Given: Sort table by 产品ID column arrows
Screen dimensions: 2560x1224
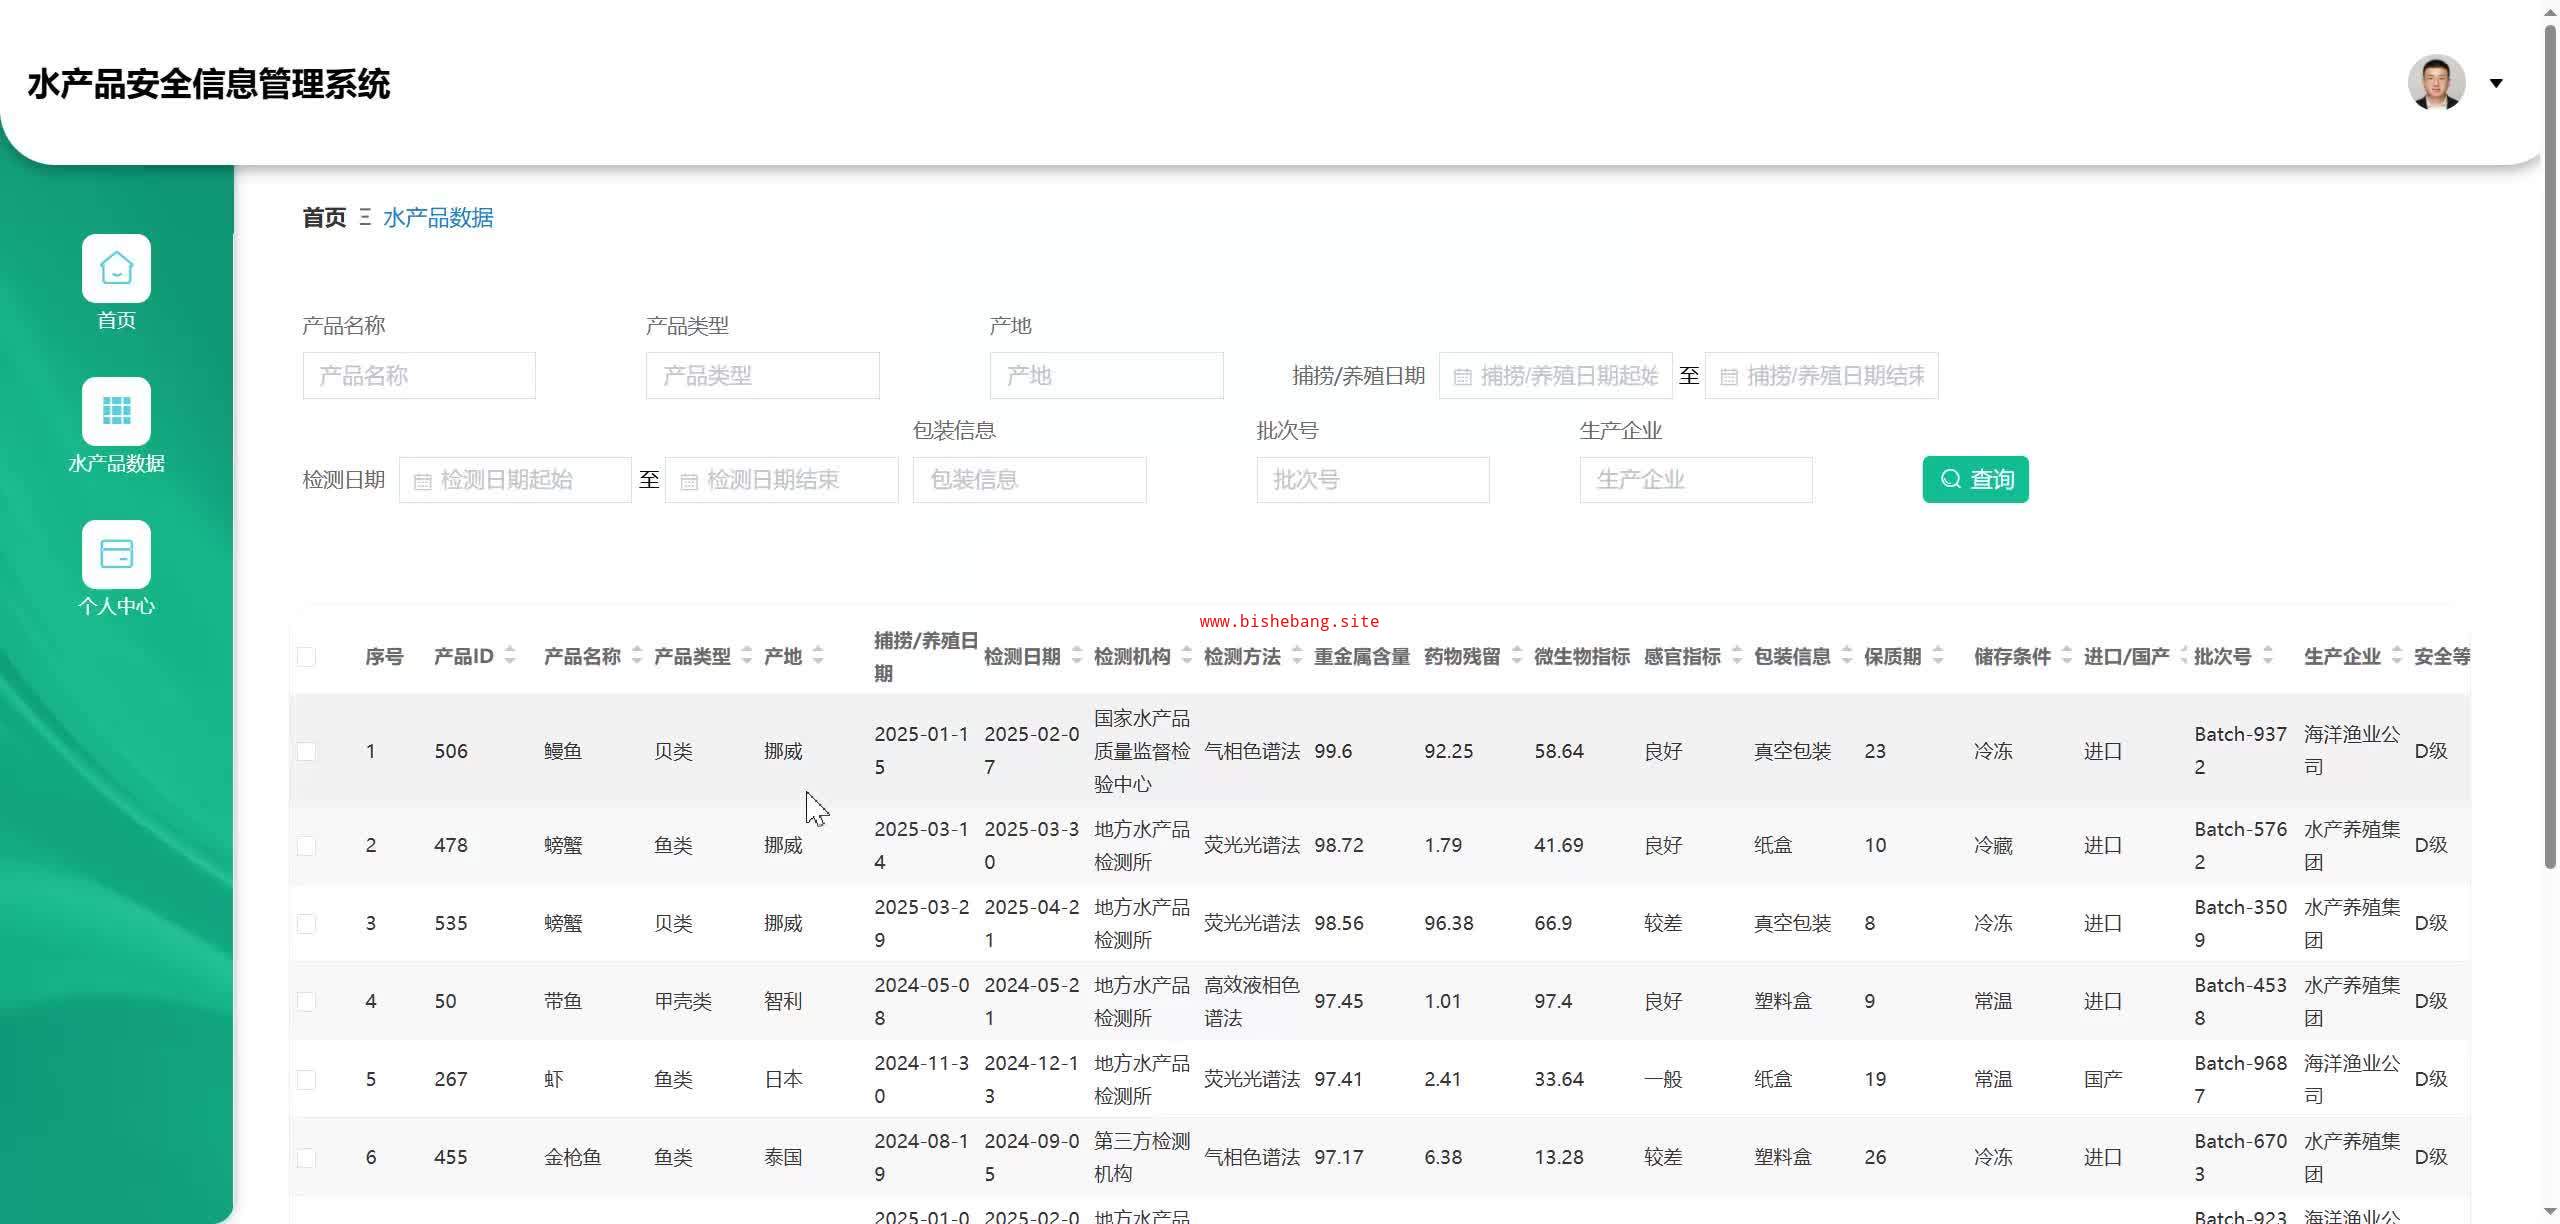Looking at the screenshot, I should 510,656.
